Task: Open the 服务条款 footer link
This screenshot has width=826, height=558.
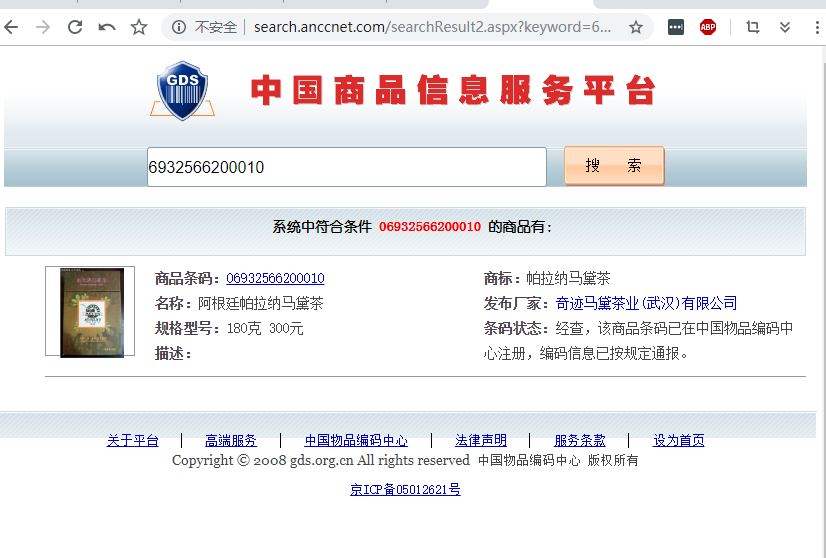Action: click(x=579, y=440)
